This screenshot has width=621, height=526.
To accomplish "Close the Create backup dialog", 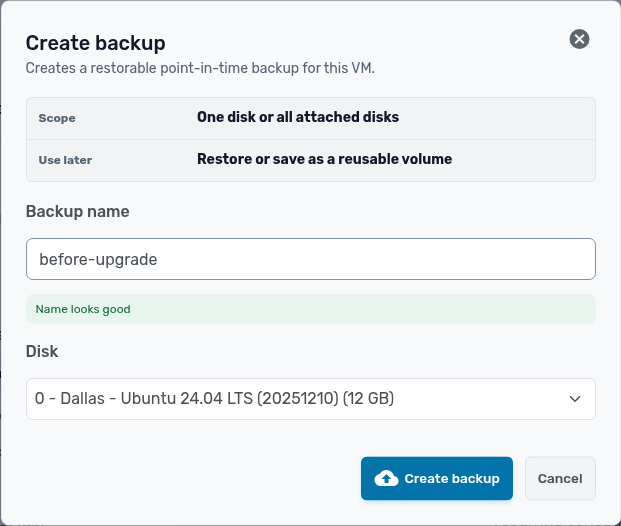I will point(579,39).
